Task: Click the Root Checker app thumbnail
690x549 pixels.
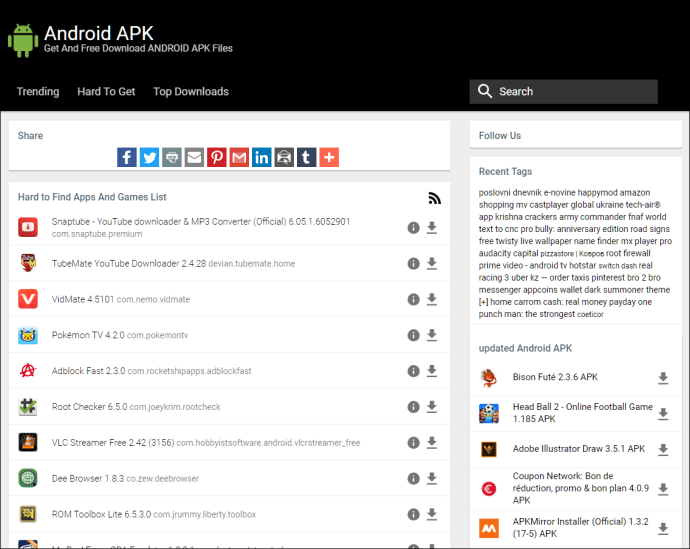Action: (28, 406)
